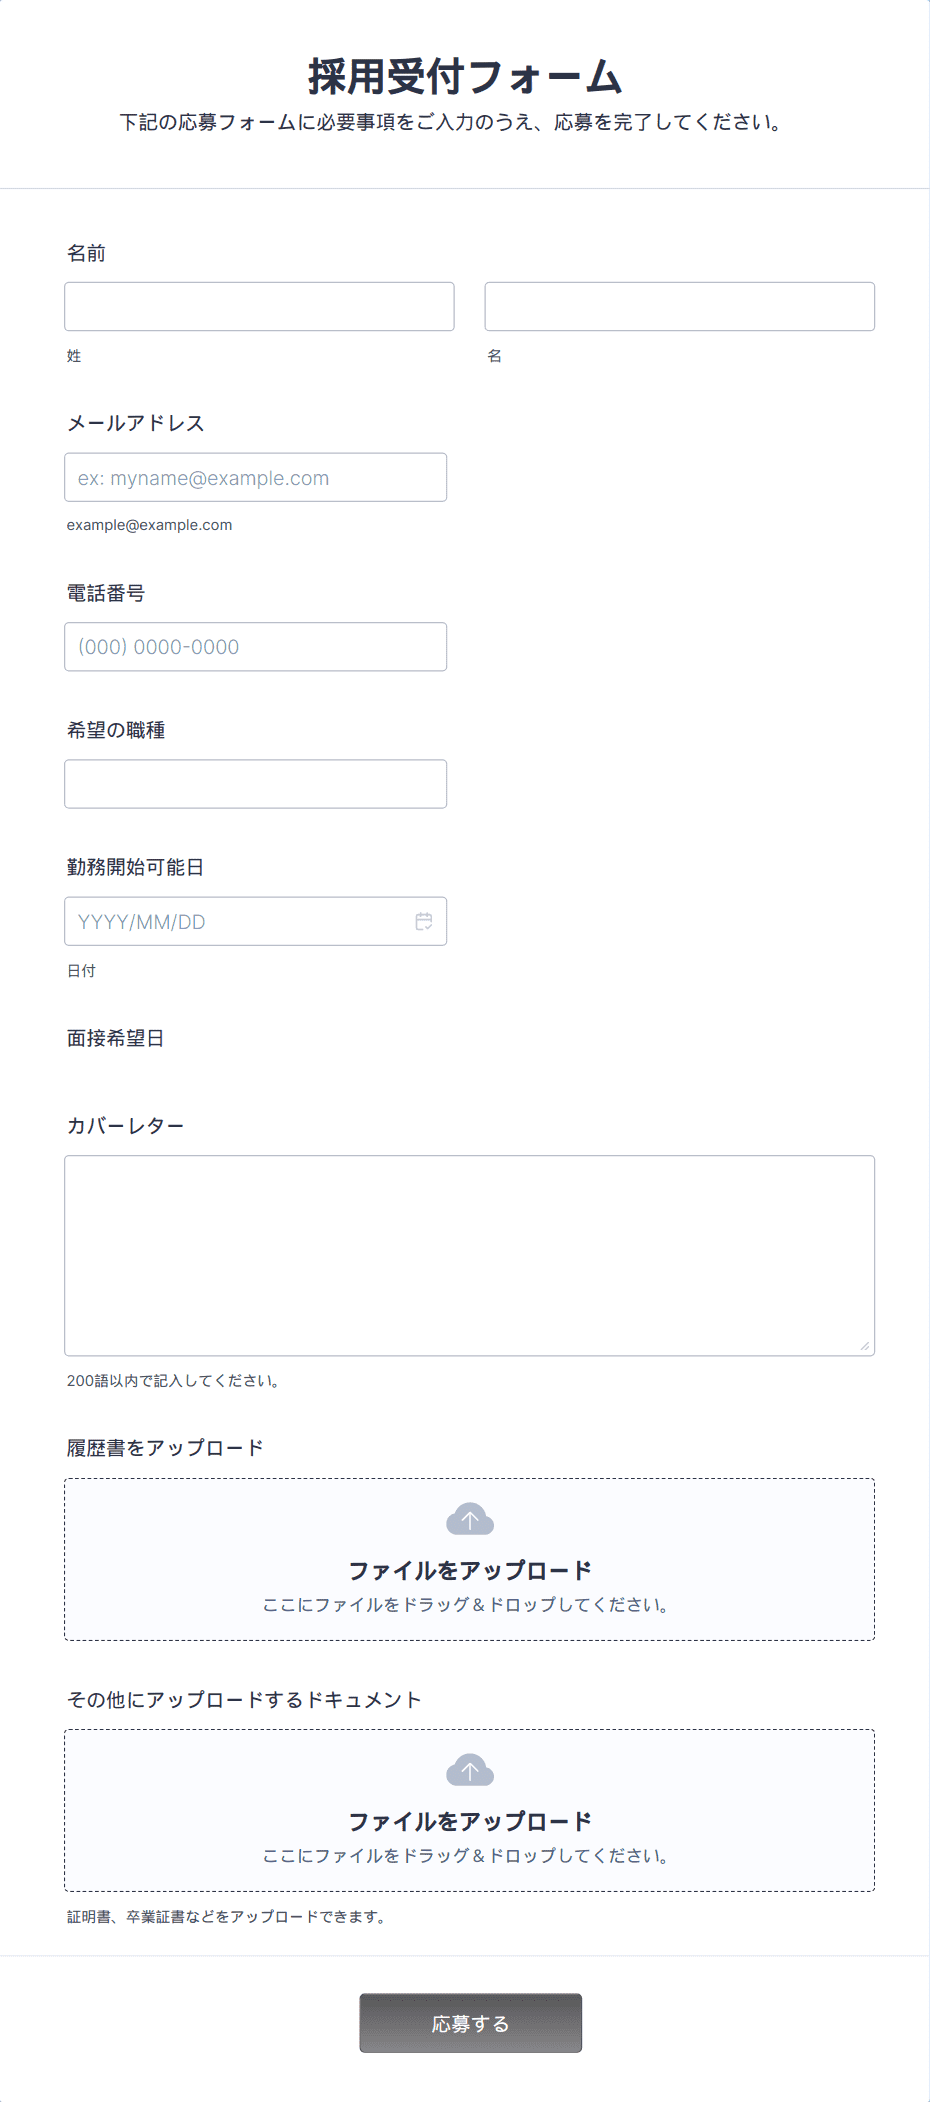Click inside the カバーレター text area
Screen dimensions: 930x2102
pos(469,1255)
